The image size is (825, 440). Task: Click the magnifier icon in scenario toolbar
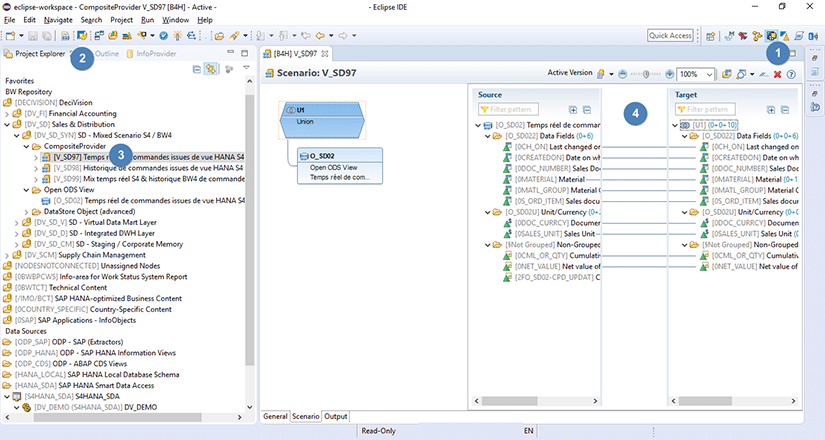click(x=741, y=74)
